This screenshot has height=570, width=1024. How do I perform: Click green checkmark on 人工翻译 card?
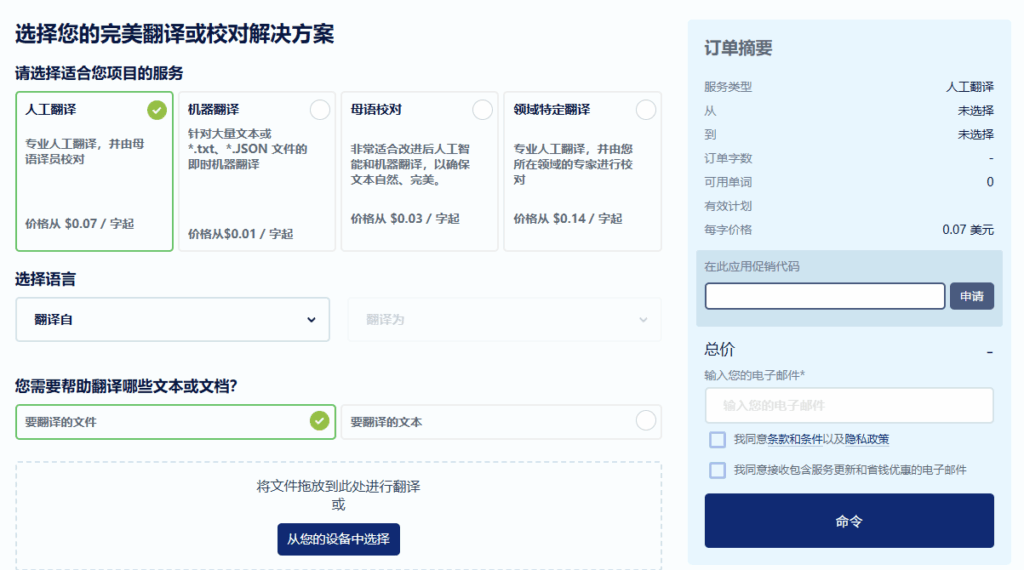pyautogui.click(x=157, y=110)
